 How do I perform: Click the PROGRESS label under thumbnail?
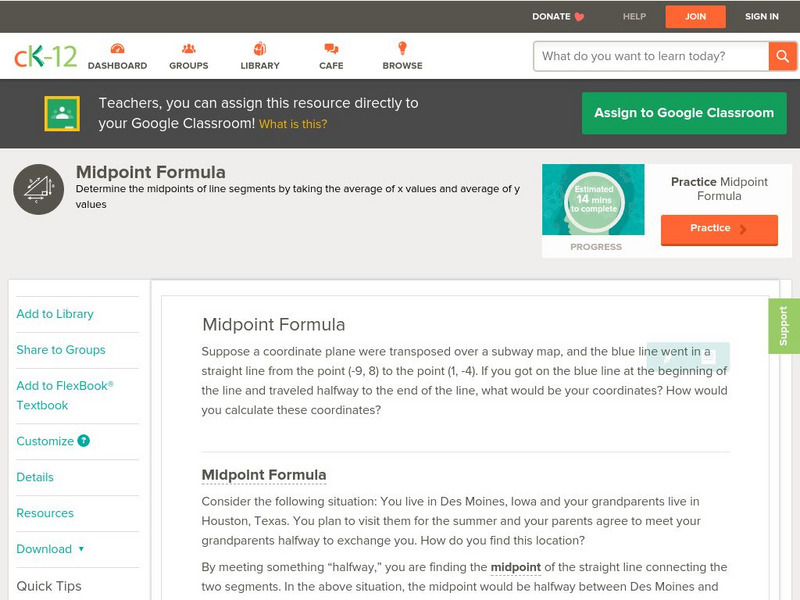click(x=596, y=246)
